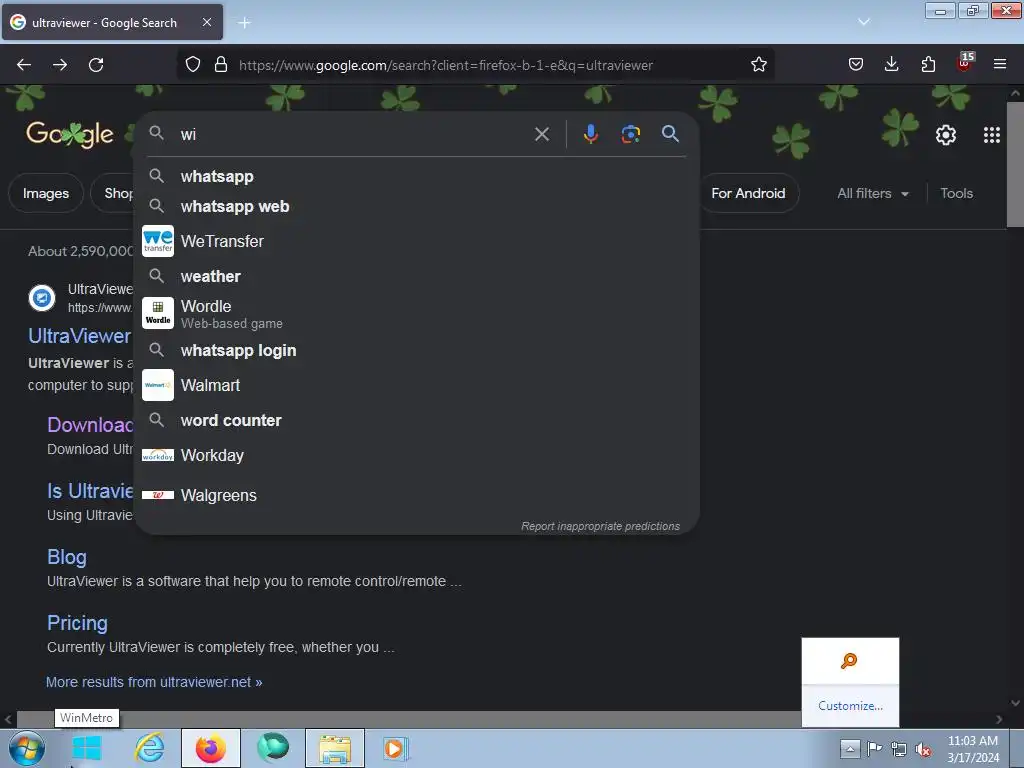Open the media player taskbar icon
Image resolution: width=1024 pixels, height=768 pixels.
tap(395, 748)
